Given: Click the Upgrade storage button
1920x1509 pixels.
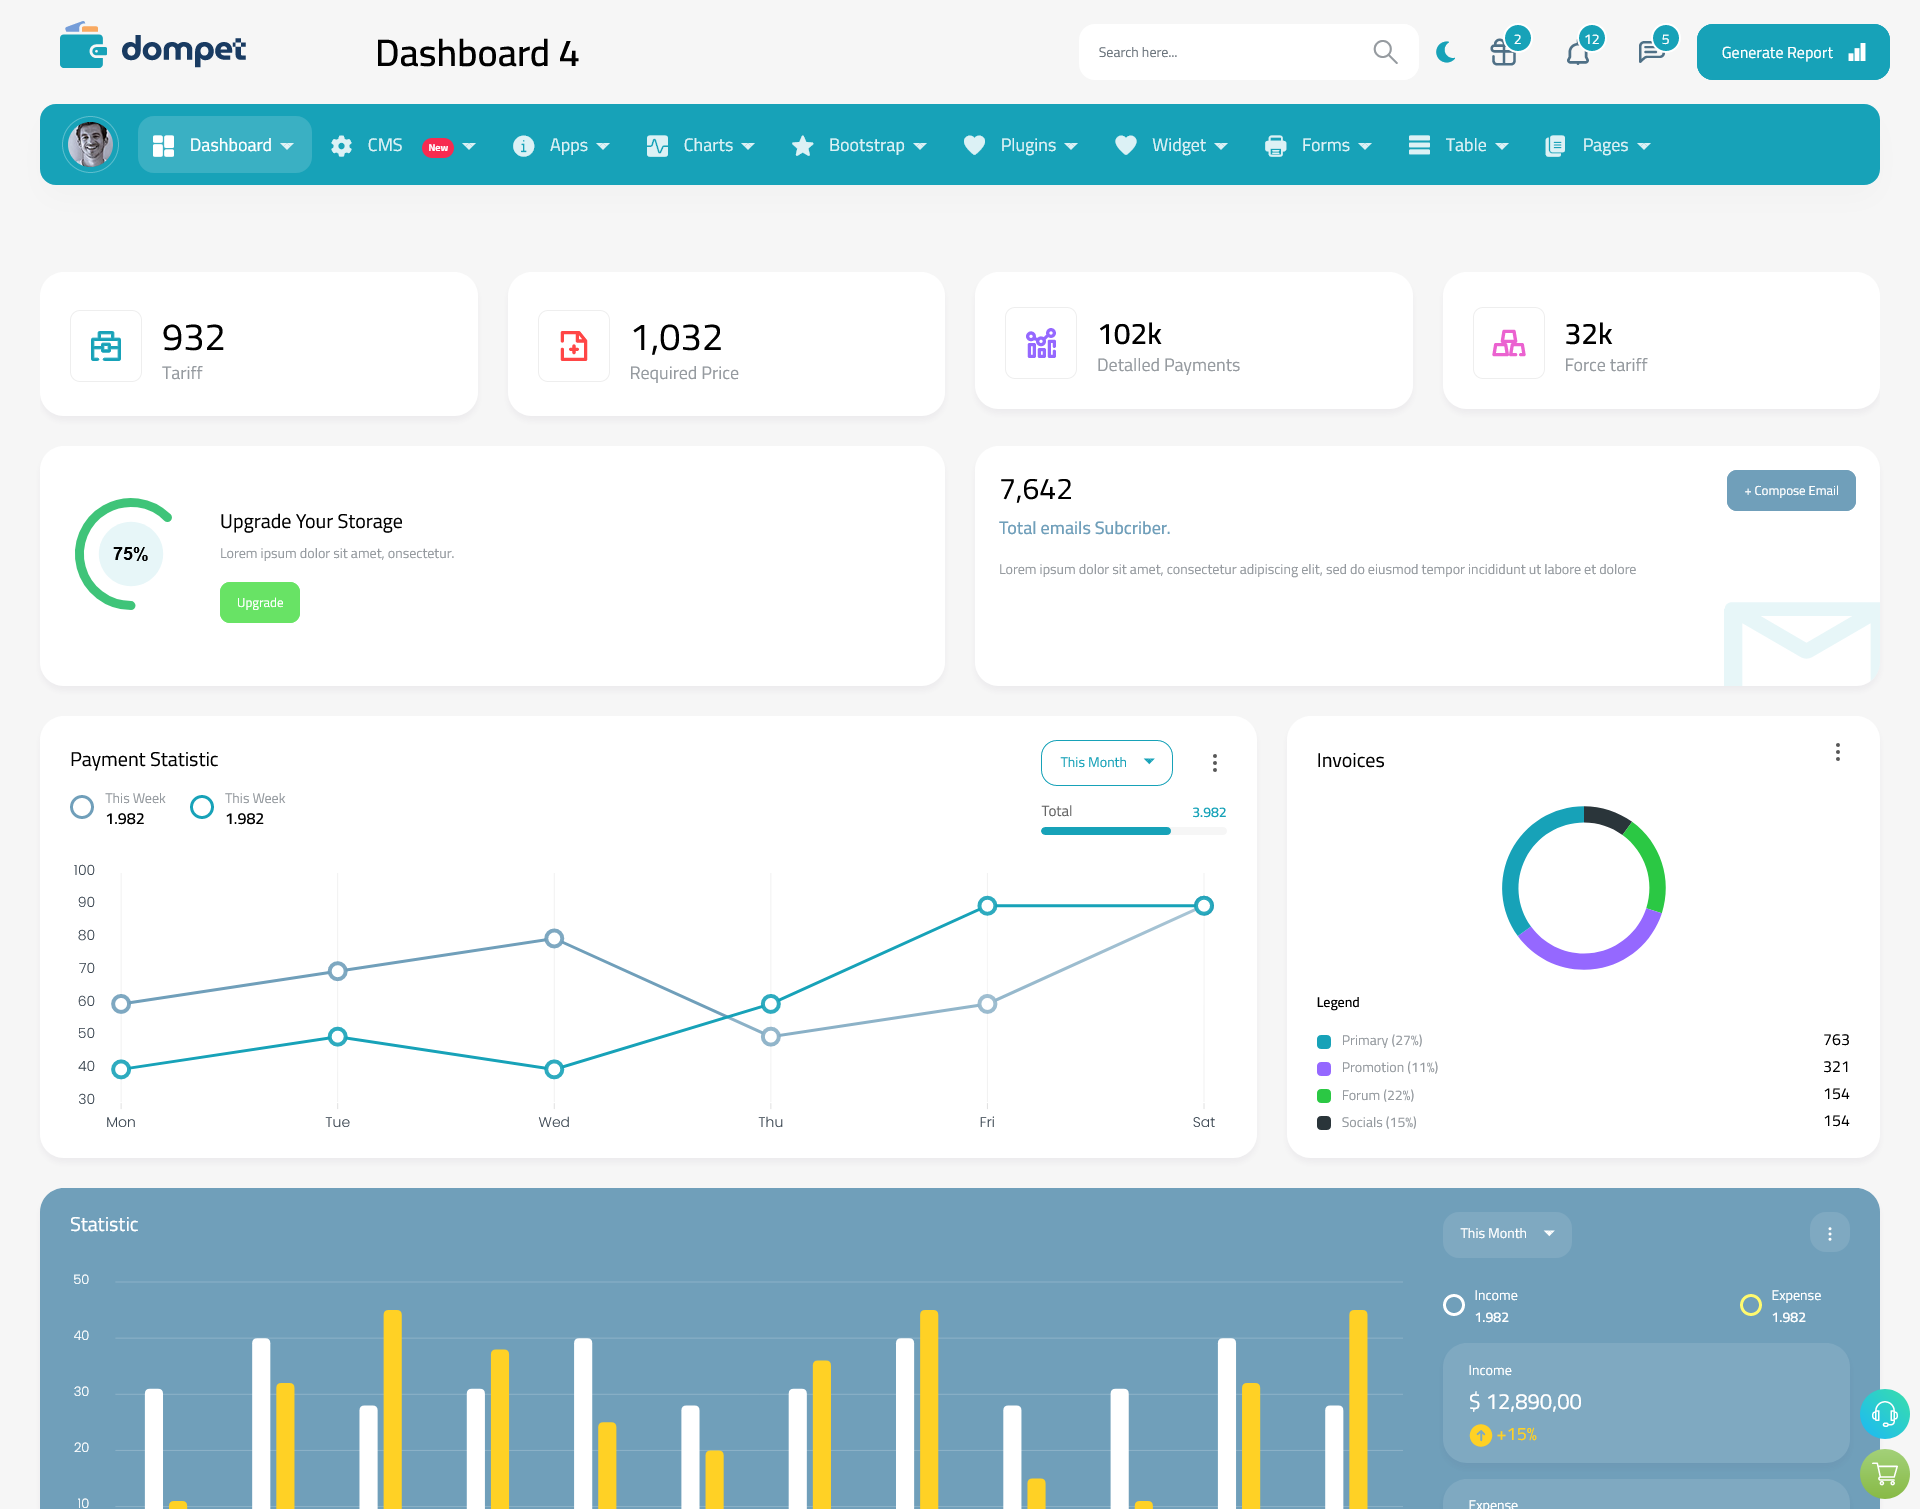Looking at the screenshot, I should point(259,602).
